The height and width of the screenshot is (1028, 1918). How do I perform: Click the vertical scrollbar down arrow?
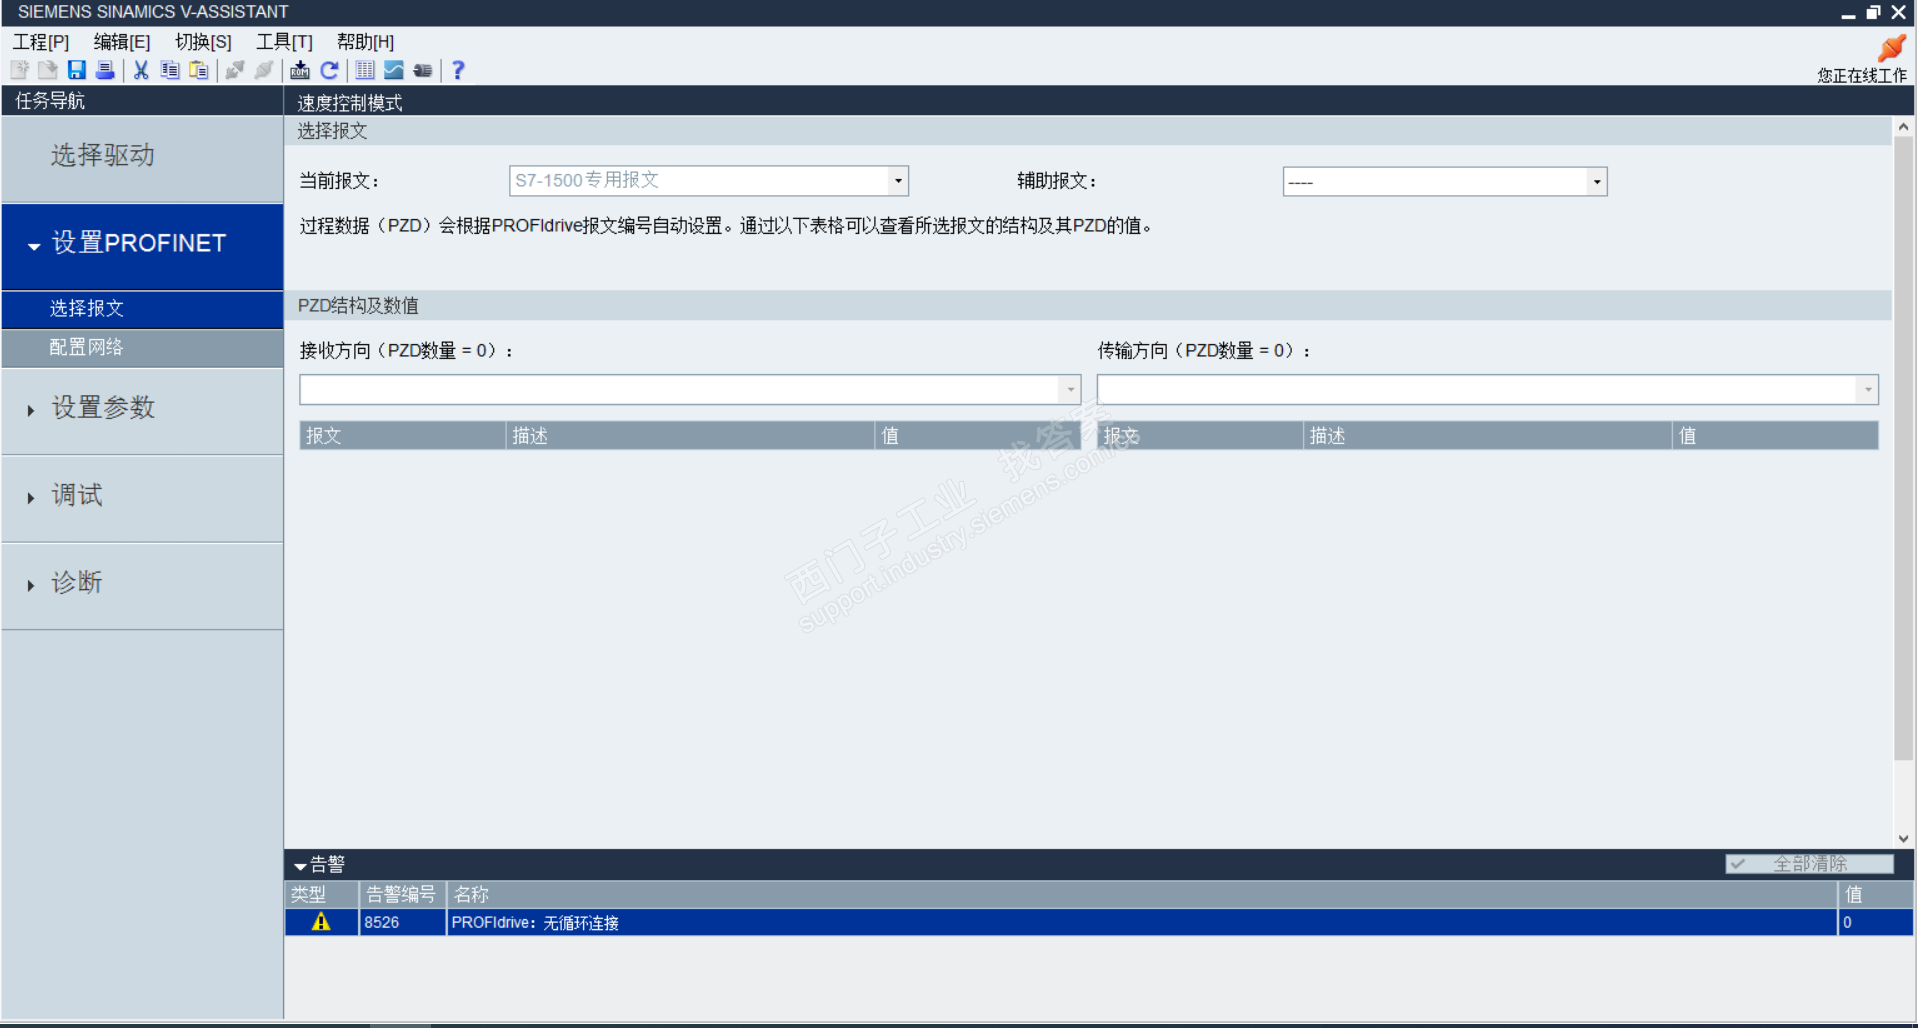pos(1903,839)
